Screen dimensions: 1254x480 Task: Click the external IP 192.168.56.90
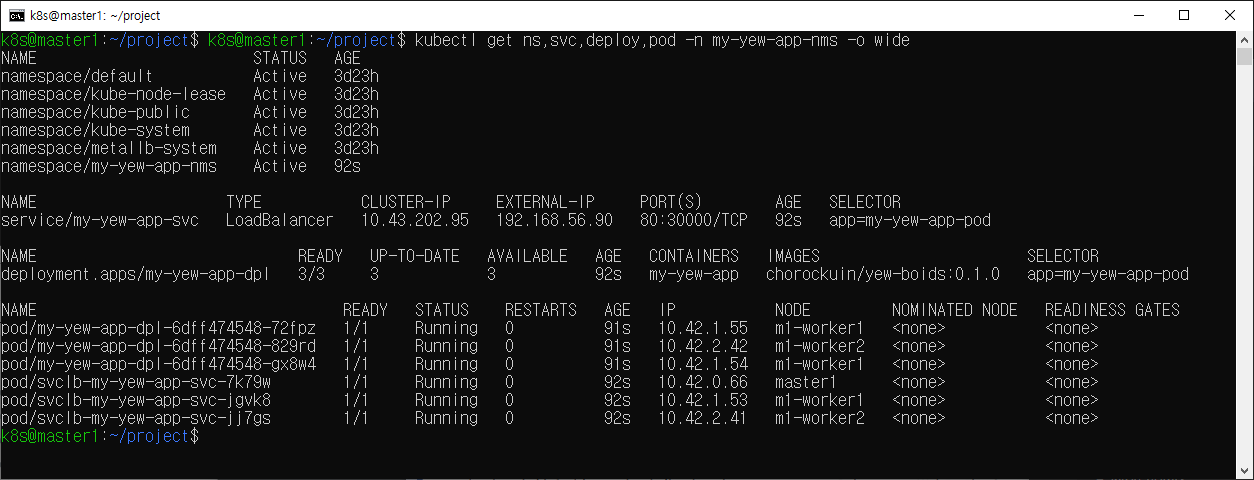[554, 220]
